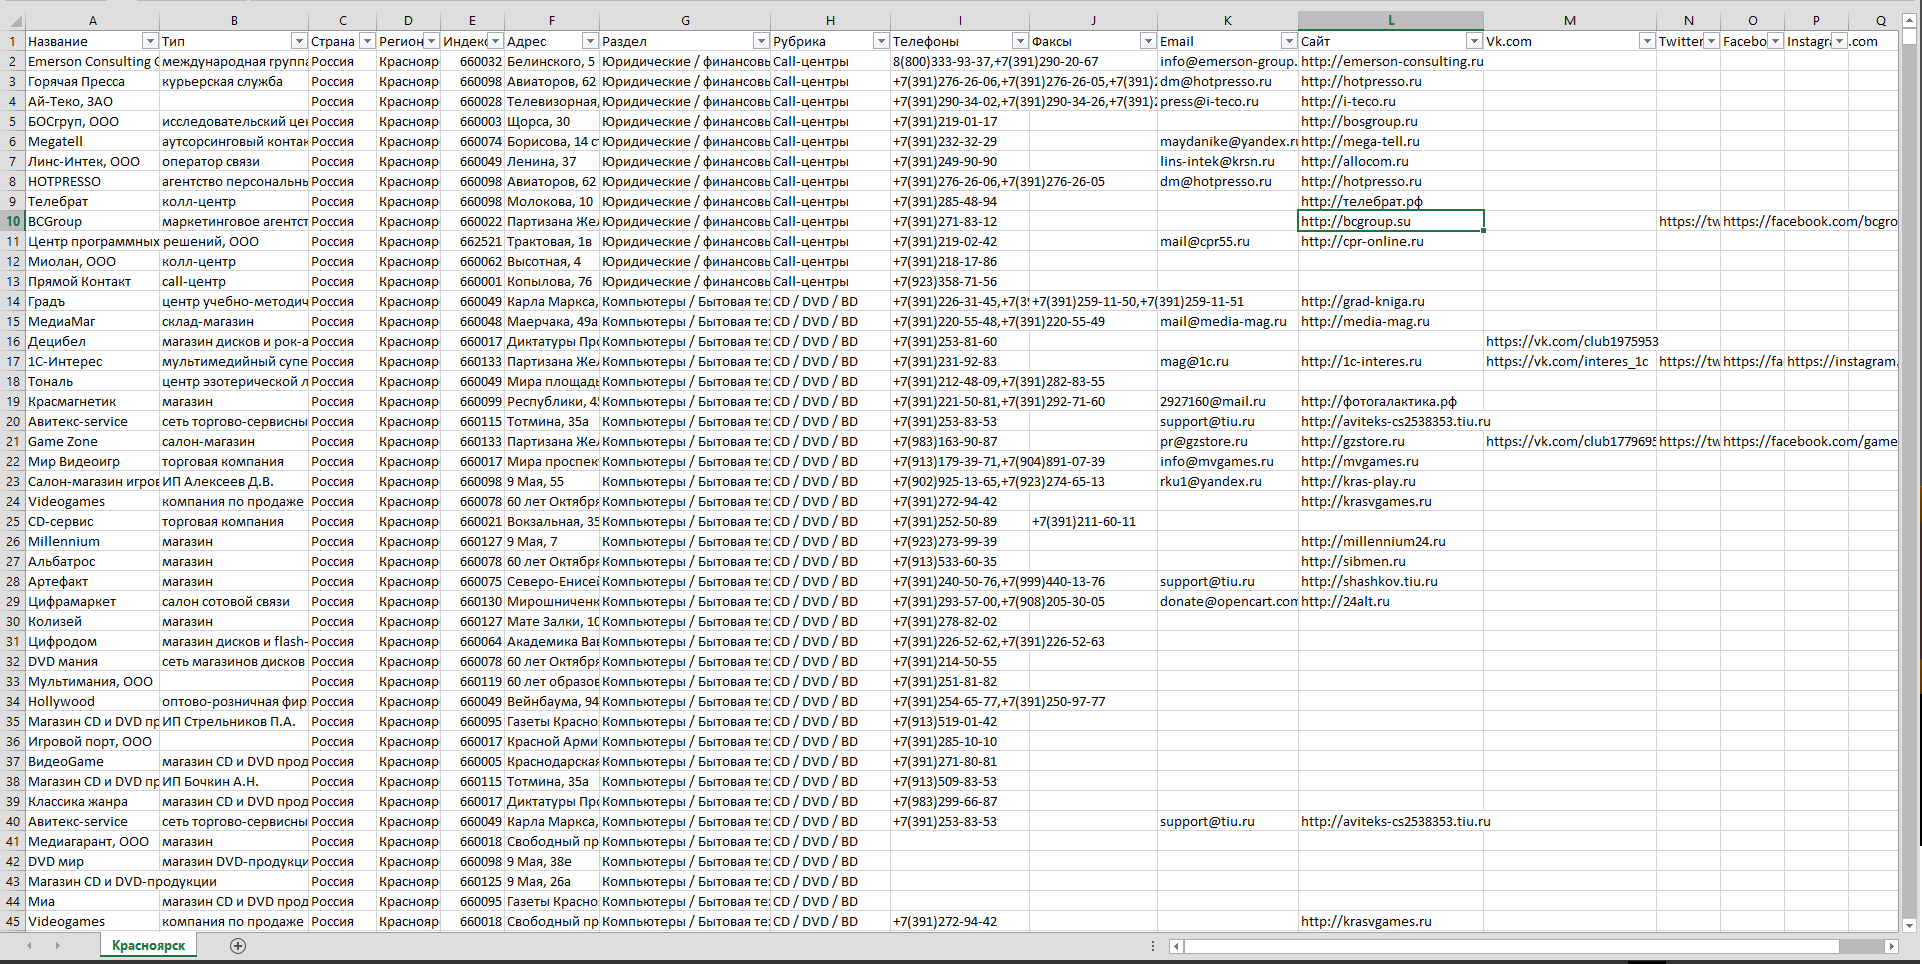The height and width of the screenshot is (964, 1922).
Task: Open the http://emerson-consulting.ru link
Action: coord(1392,61)
